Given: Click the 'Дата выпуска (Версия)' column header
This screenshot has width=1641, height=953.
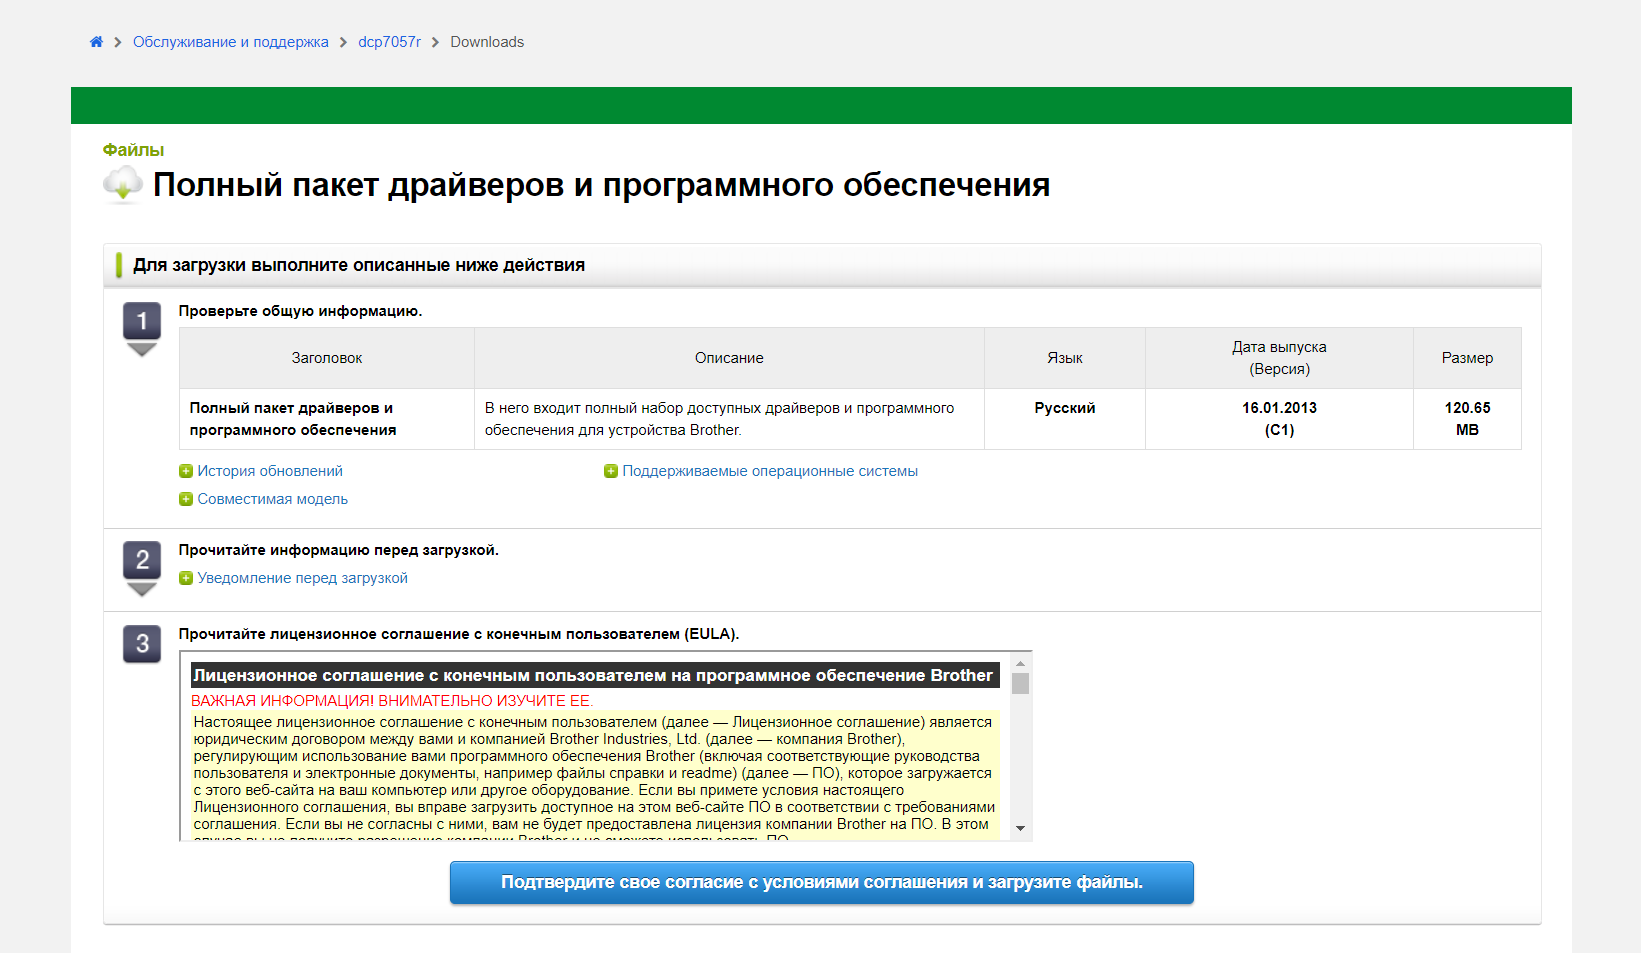Looking at the screenshot, I should pyautogui.click(x=1279, y=358).
